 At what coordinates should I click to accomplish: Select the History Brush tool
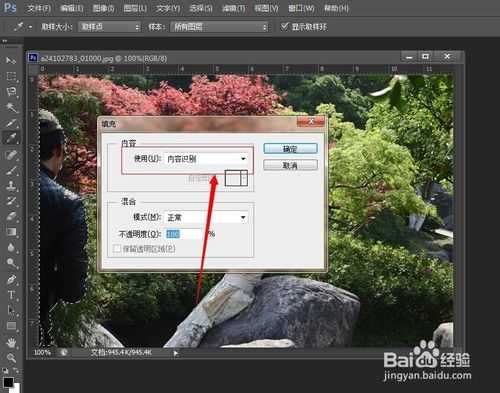tap(12, 201)
